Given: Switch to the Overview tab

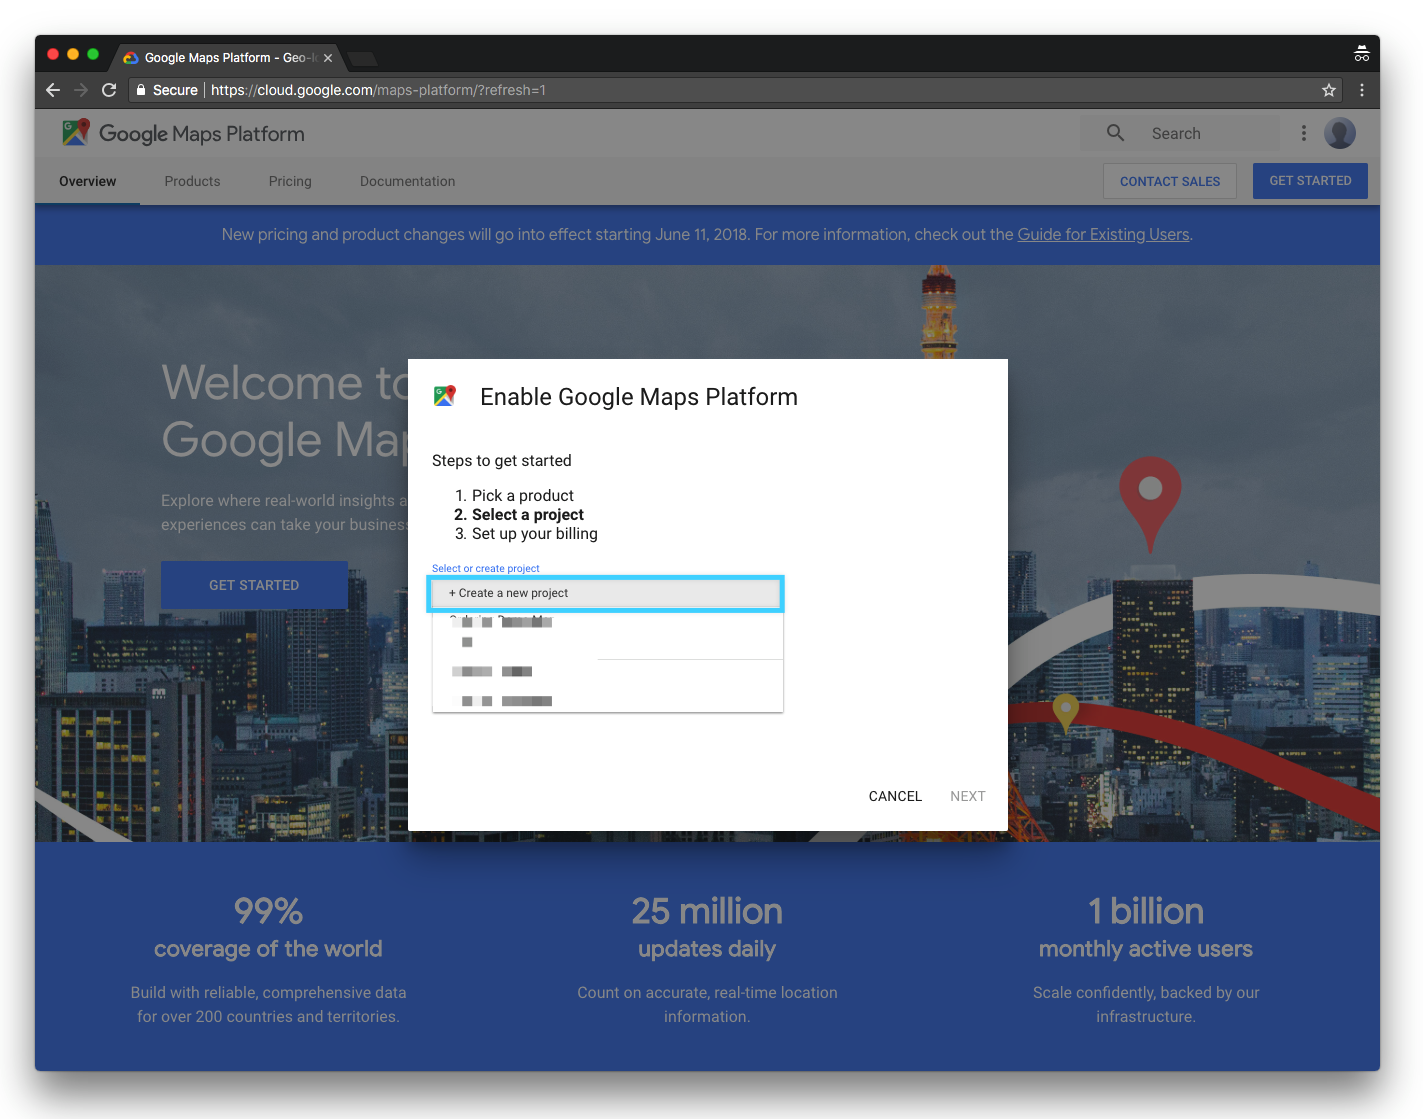Looking at the screenshot, I should pyautogui.click(x=88, y=181).
